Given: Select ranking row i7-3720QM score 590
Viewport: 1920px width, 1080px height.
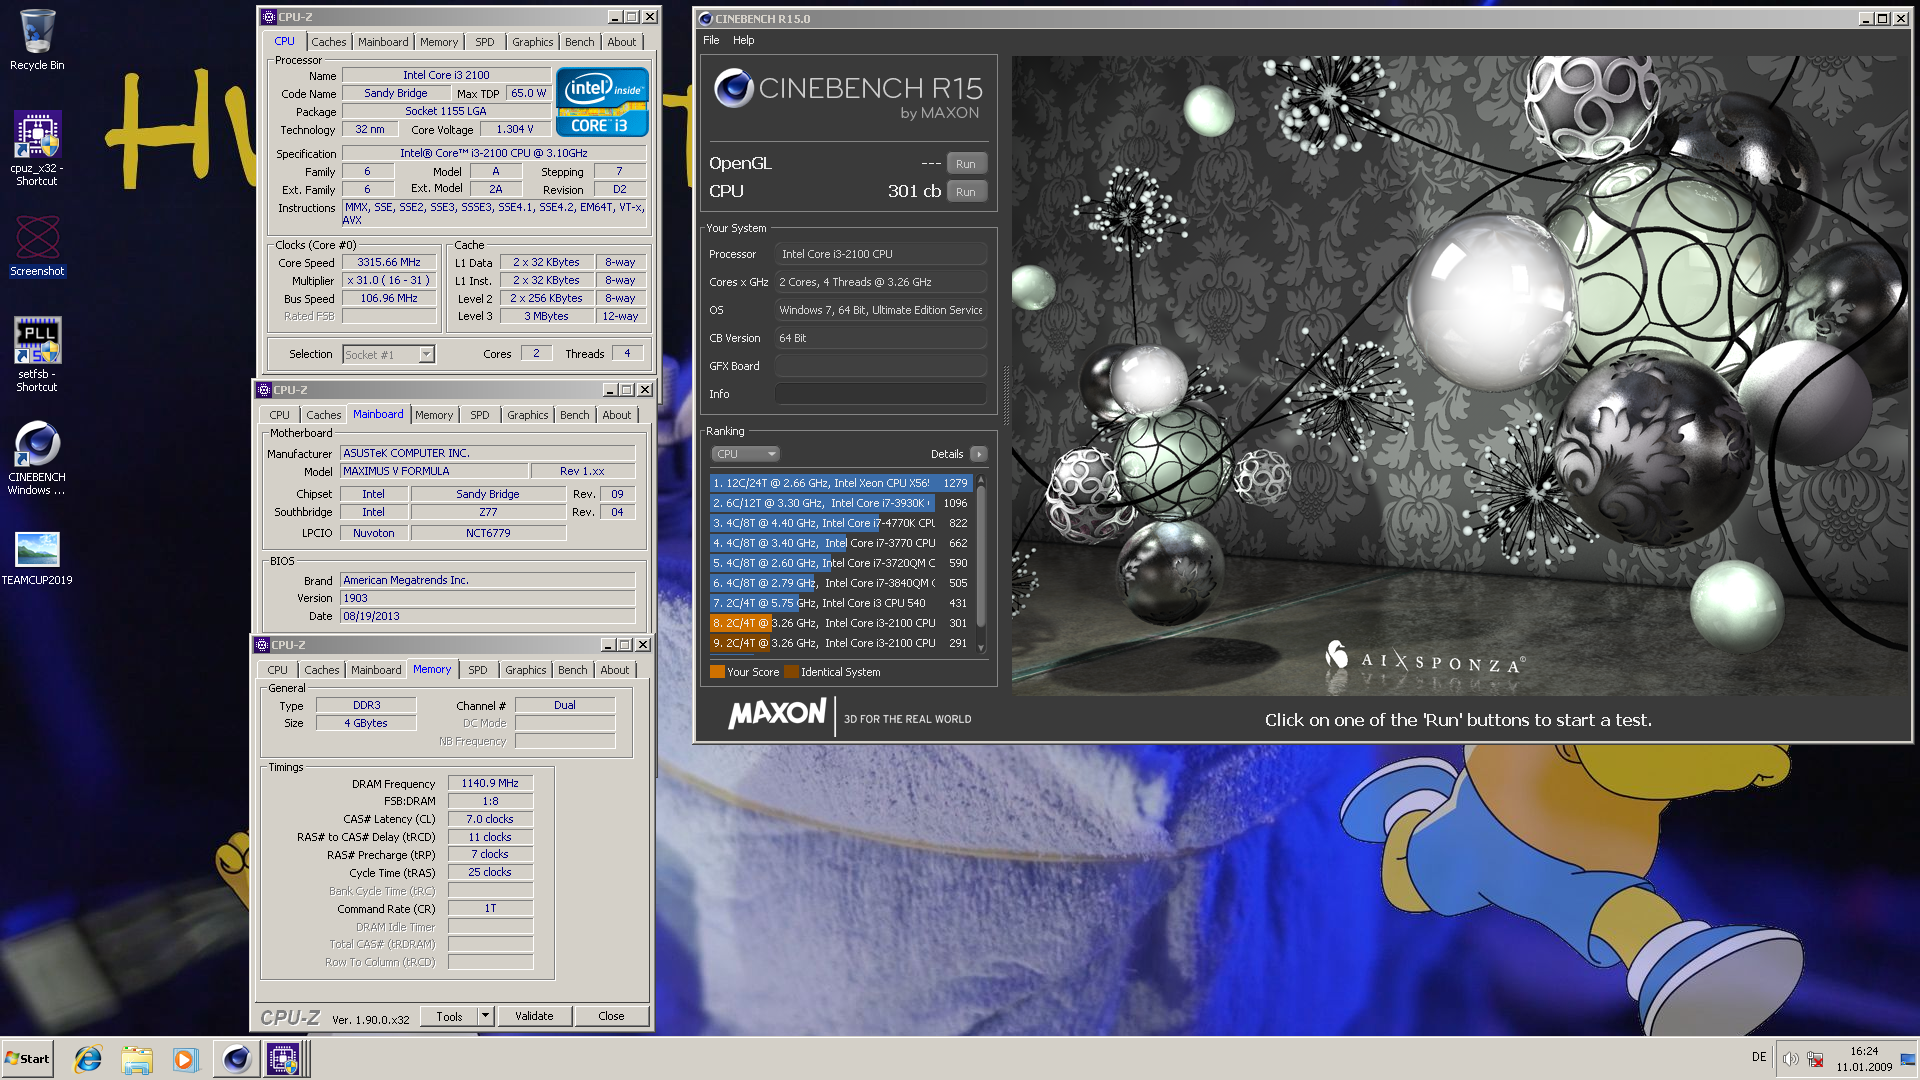Looking at the screenshot, I should (x=841, y=563).
